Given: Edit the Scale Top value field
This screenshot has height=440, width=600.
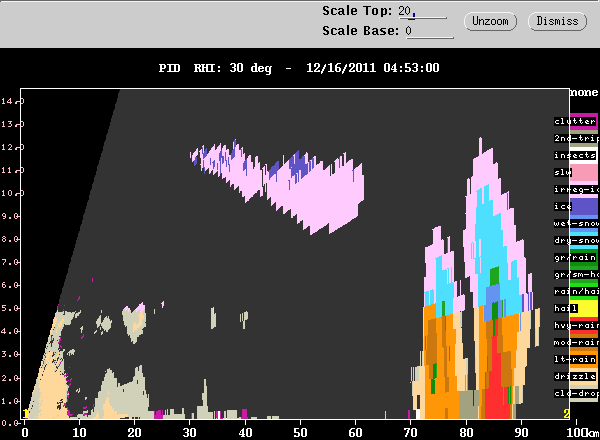Looking at the screenshot, I should pos(422,11).
